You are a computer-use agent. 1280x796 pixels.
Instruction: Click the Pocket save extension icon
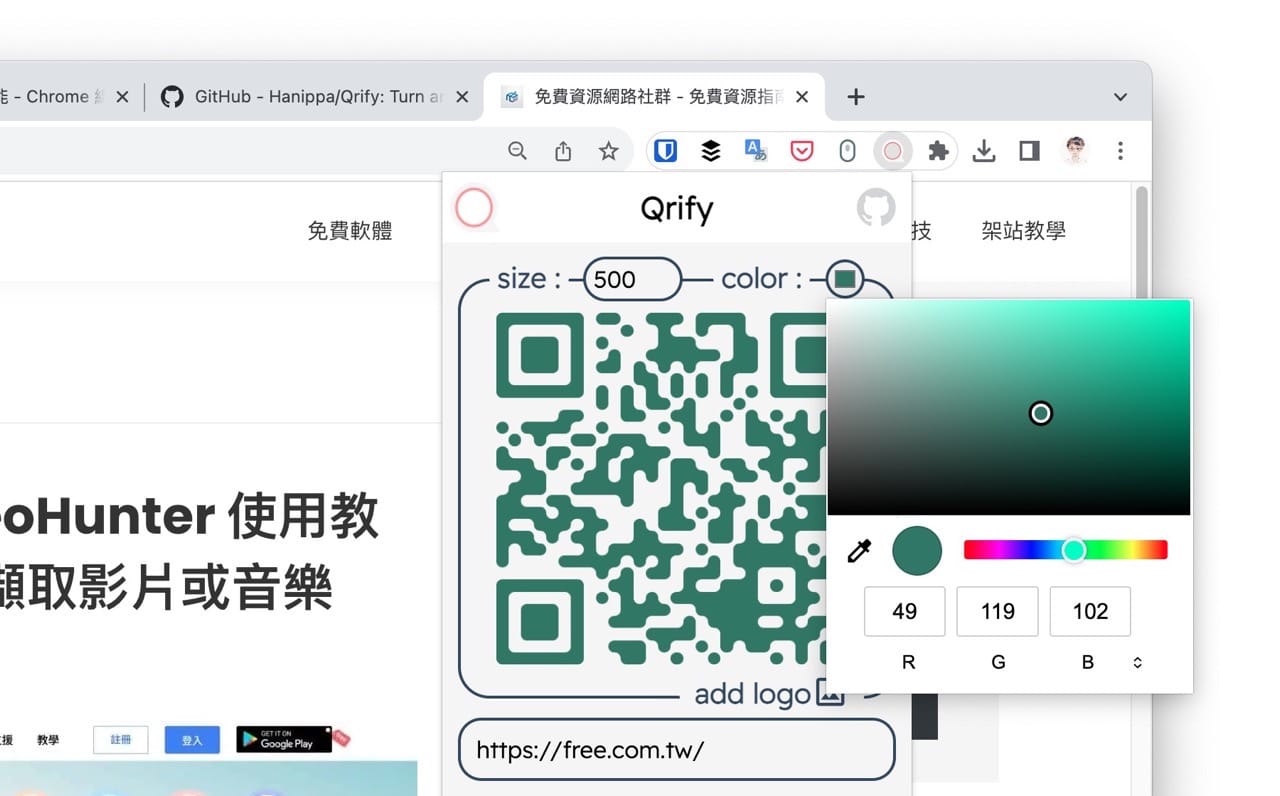[801, 151]
